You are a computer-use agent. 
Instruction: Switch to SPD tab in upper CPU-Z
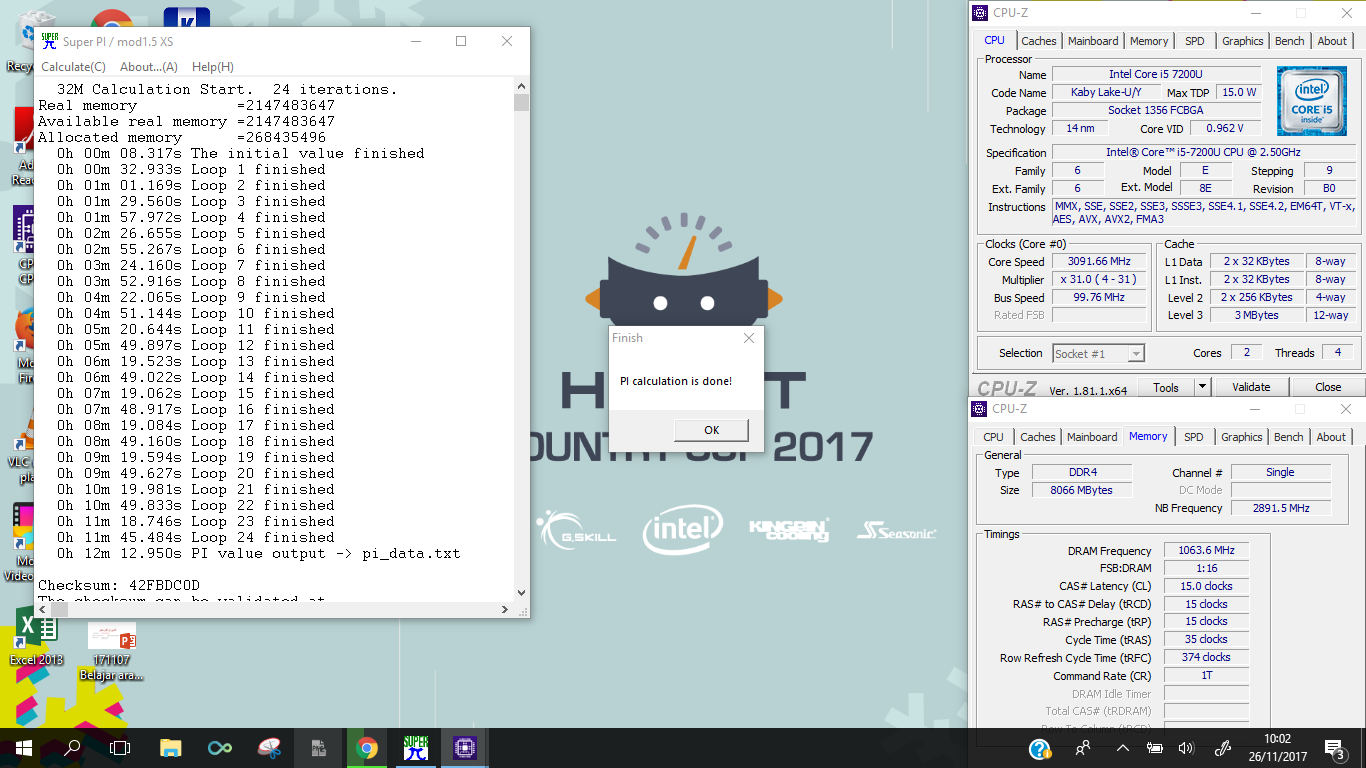(1195, 41)
